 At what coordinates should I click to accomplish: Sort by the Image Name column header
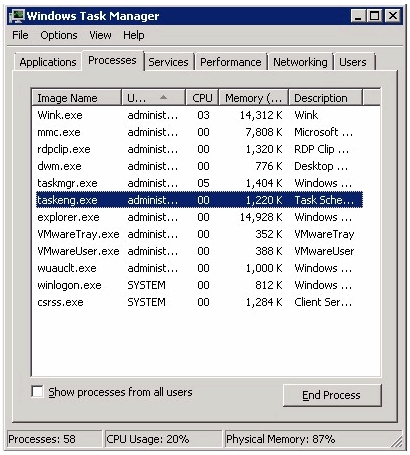click(x=77, y=98)
